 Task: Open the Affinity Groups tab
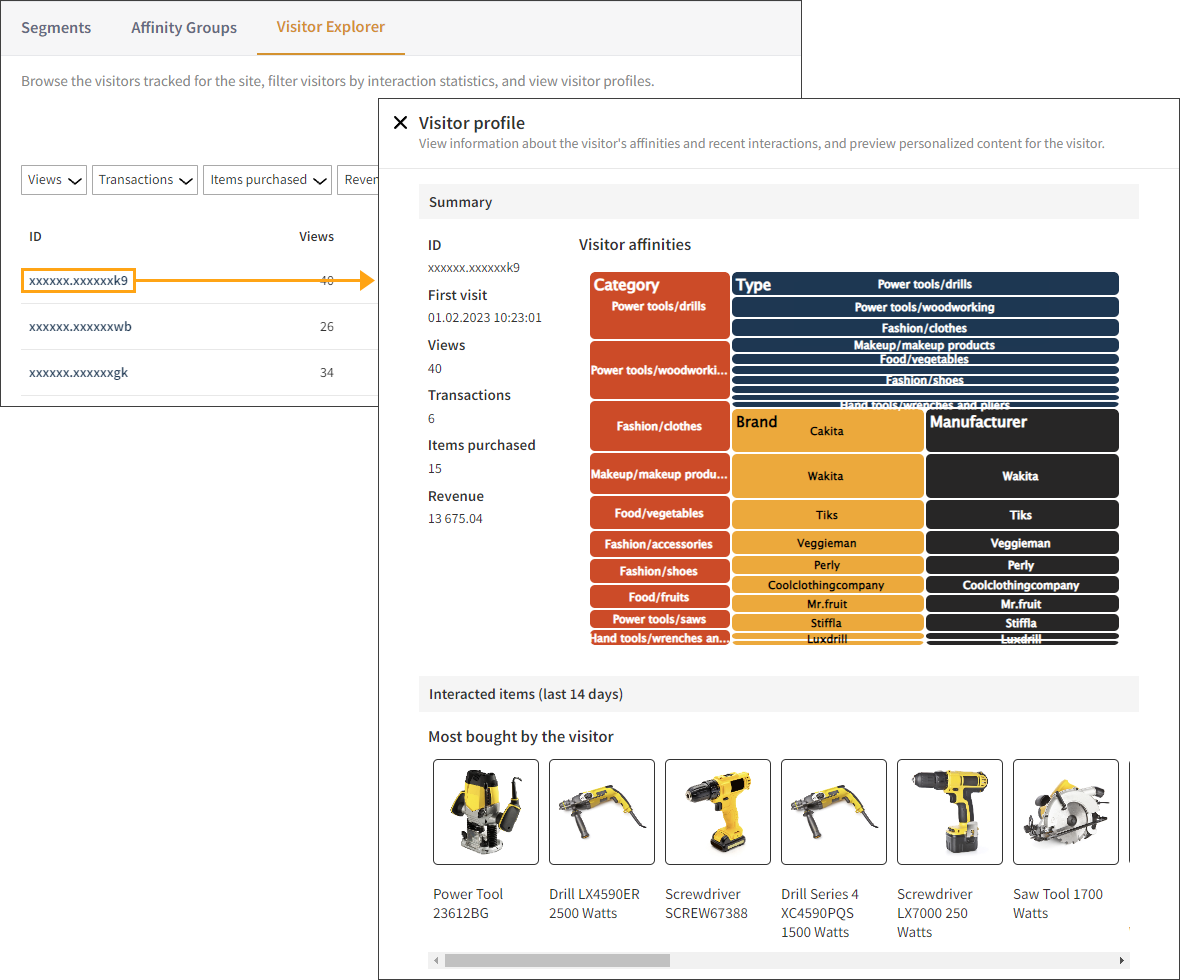184,28
